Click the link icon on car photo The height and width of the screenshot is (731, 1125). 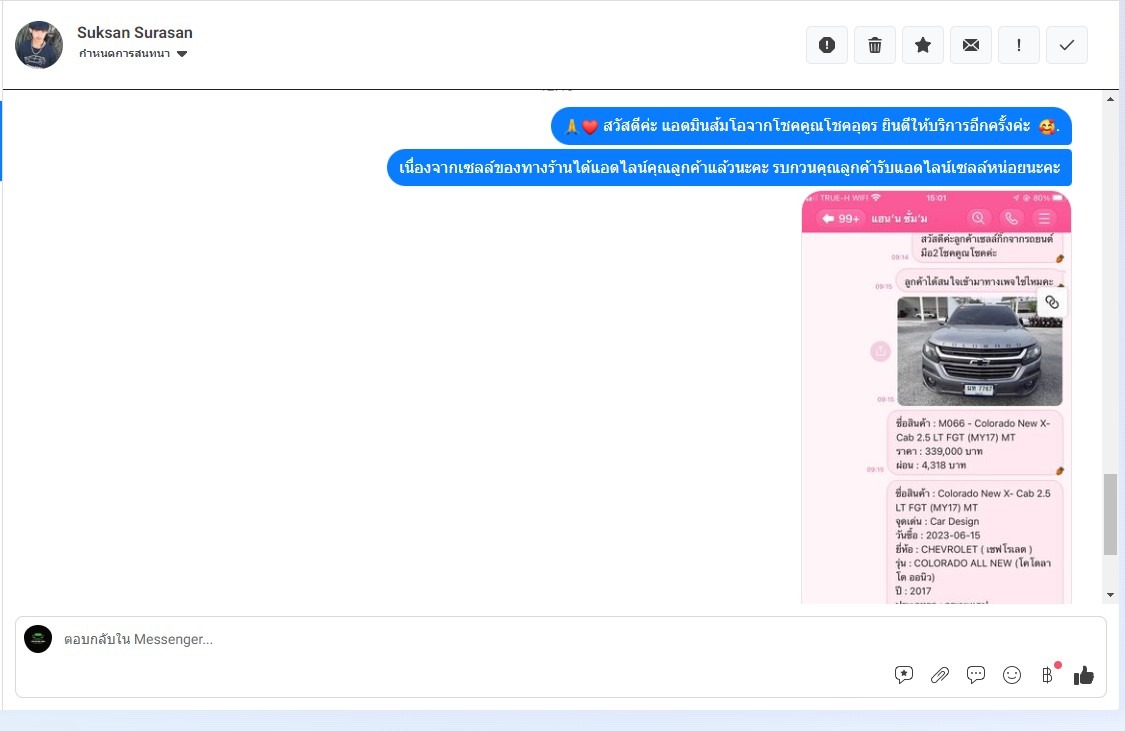(x=1052, y=302)
